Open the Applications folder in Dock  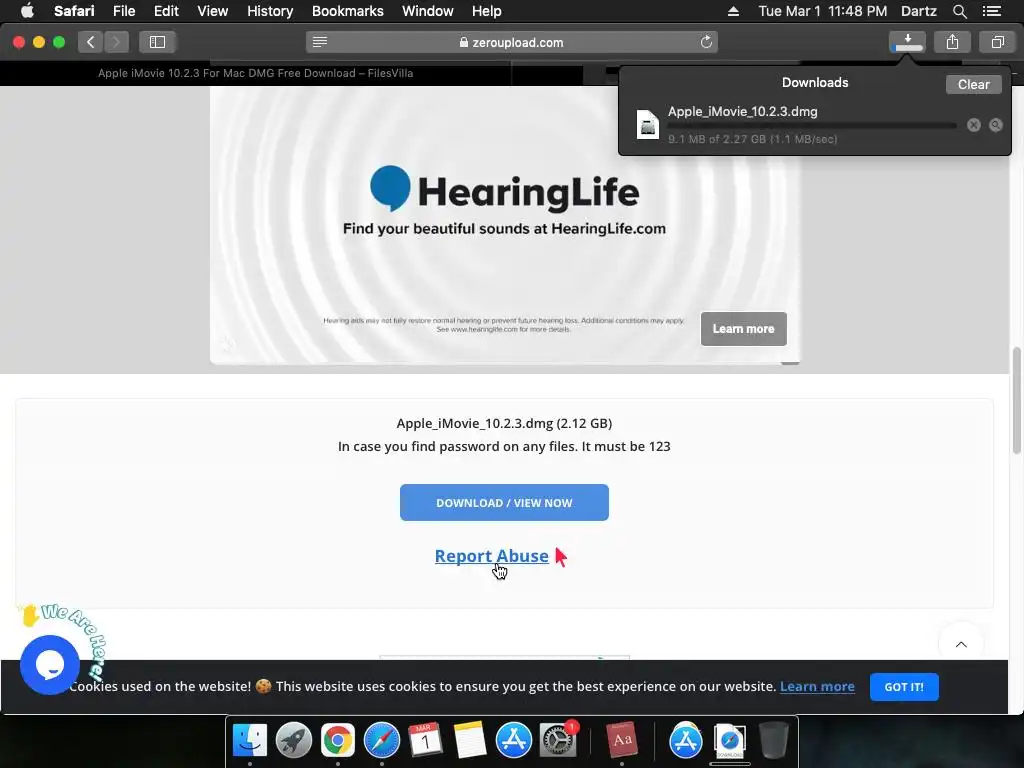(x=686, y=741)
